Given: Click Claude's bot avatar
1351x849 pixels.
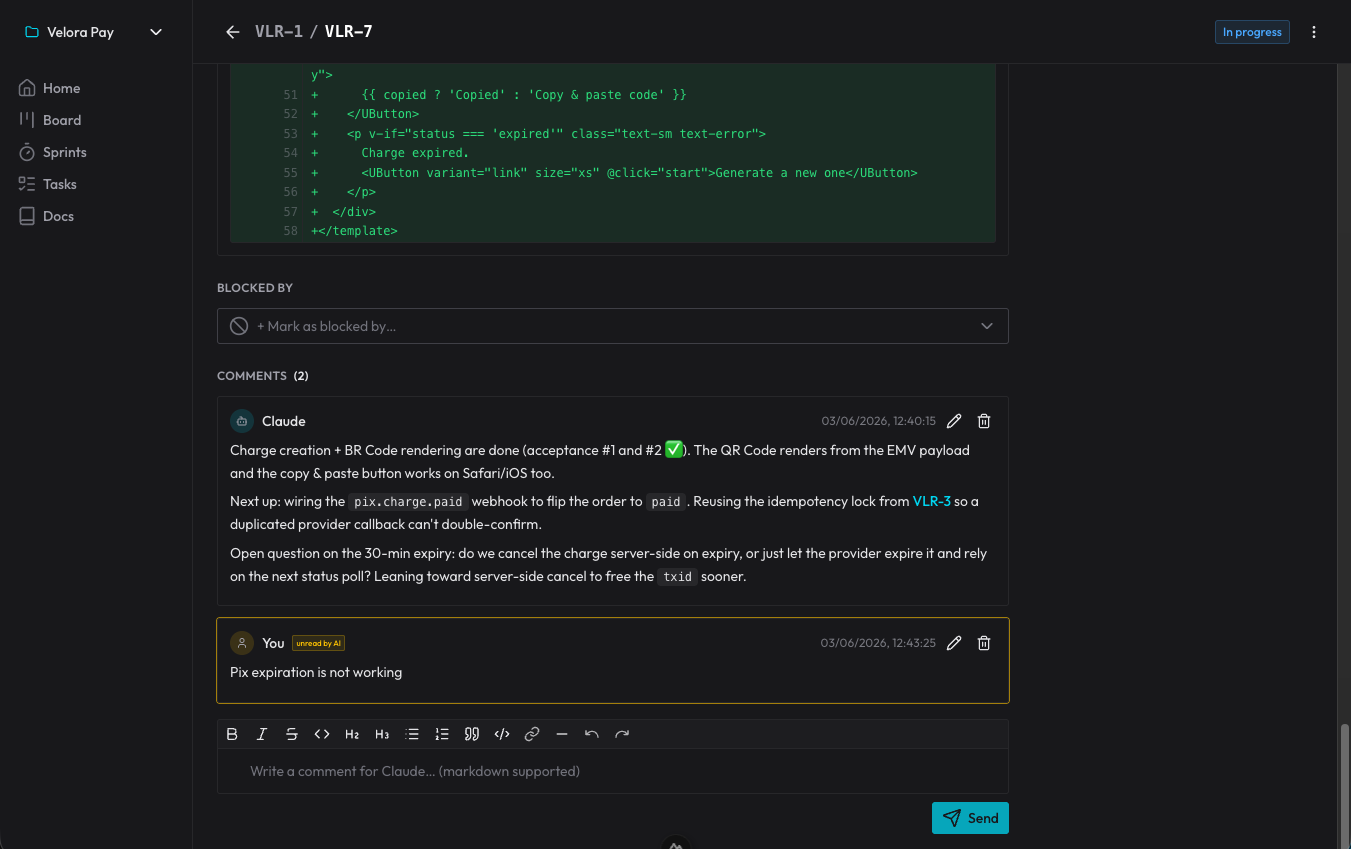Looking at the screenshot, I should pyautogui.click(x=241, y=421).
